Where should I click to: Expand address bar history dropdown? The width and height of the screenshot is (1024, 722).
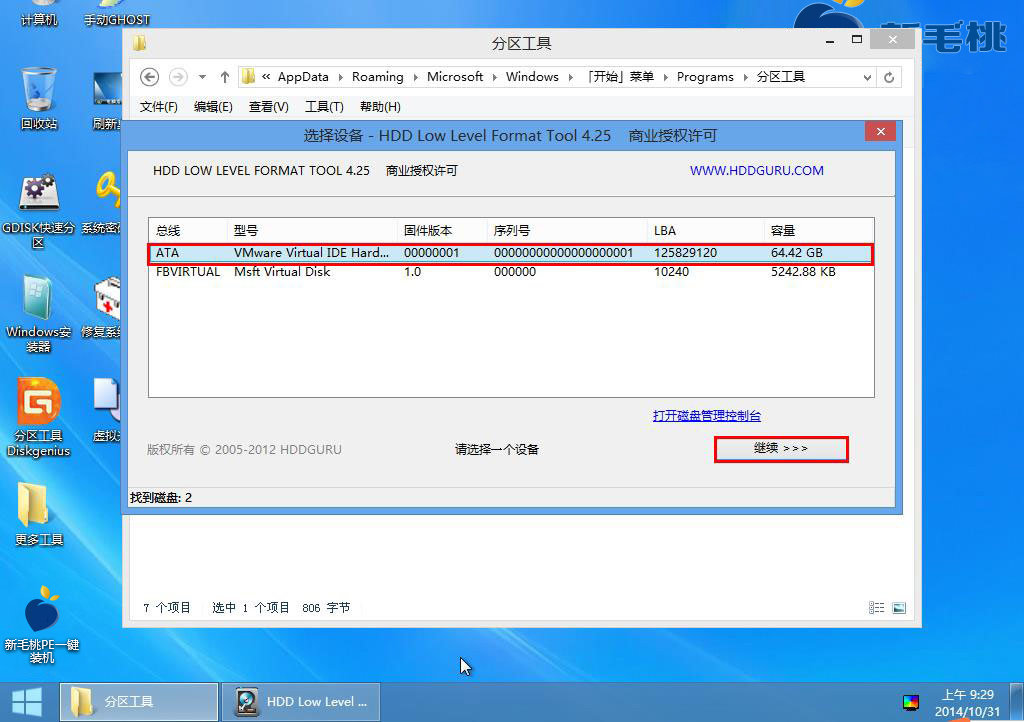(x=867, y=78)
